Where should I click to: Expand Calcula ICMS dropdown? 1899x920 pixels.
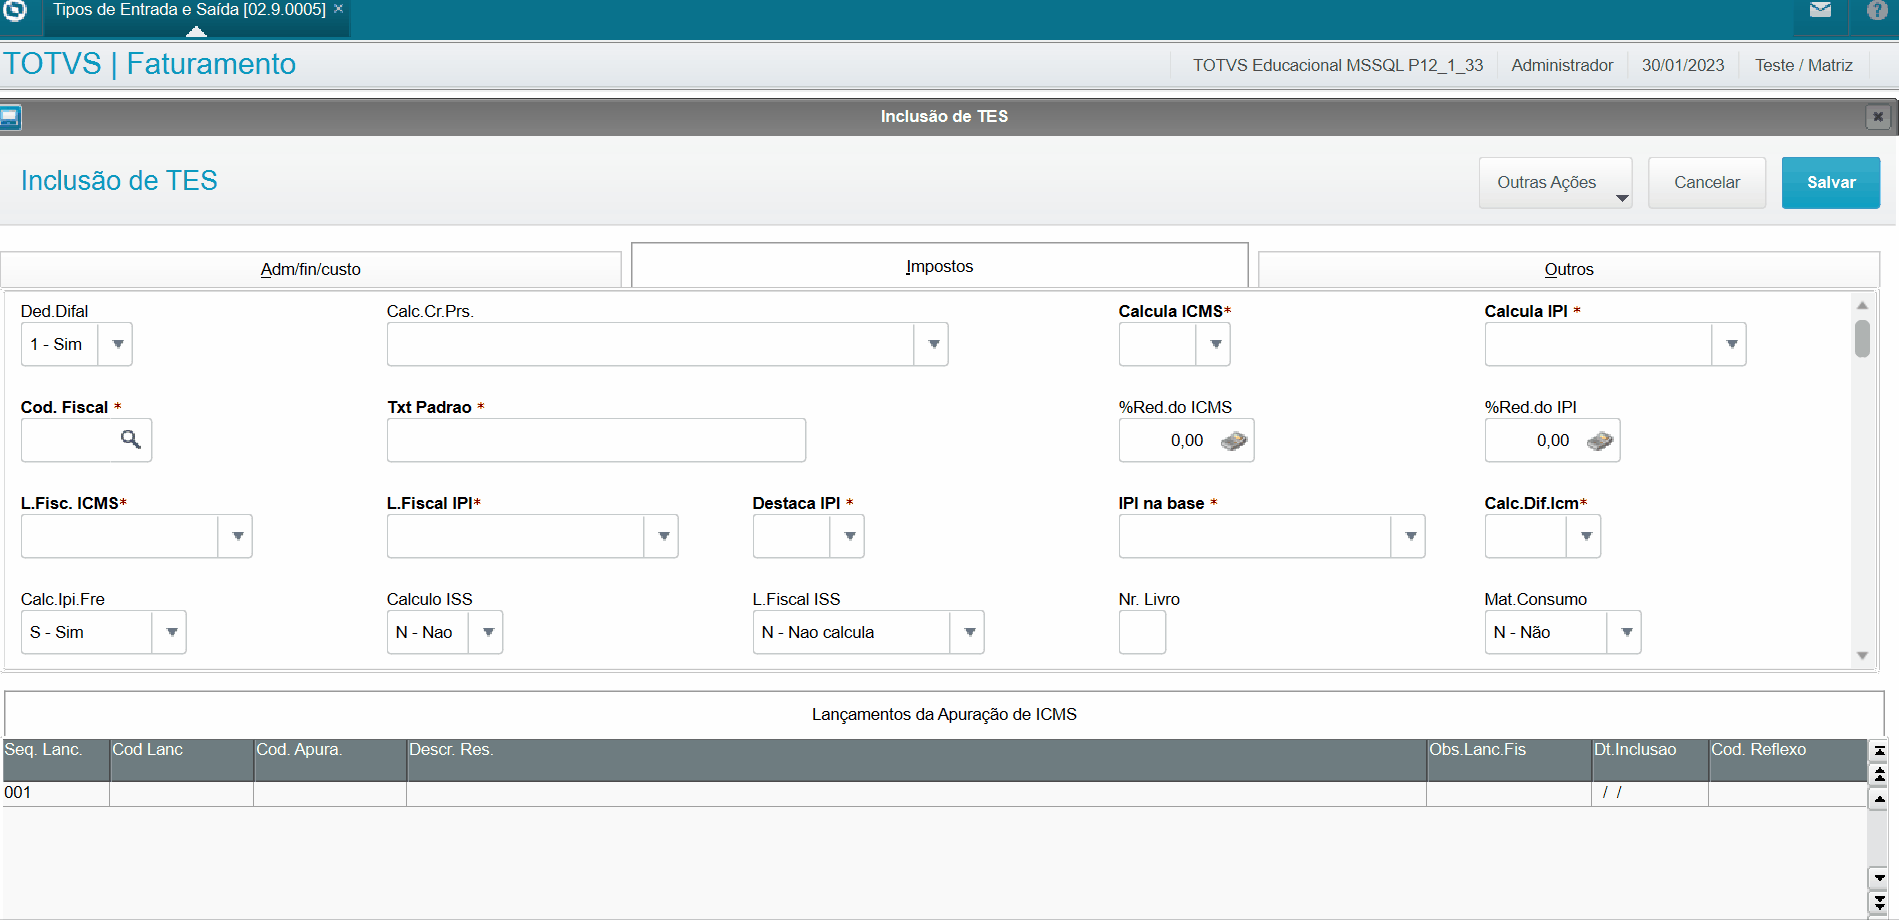pos(1215,344)
